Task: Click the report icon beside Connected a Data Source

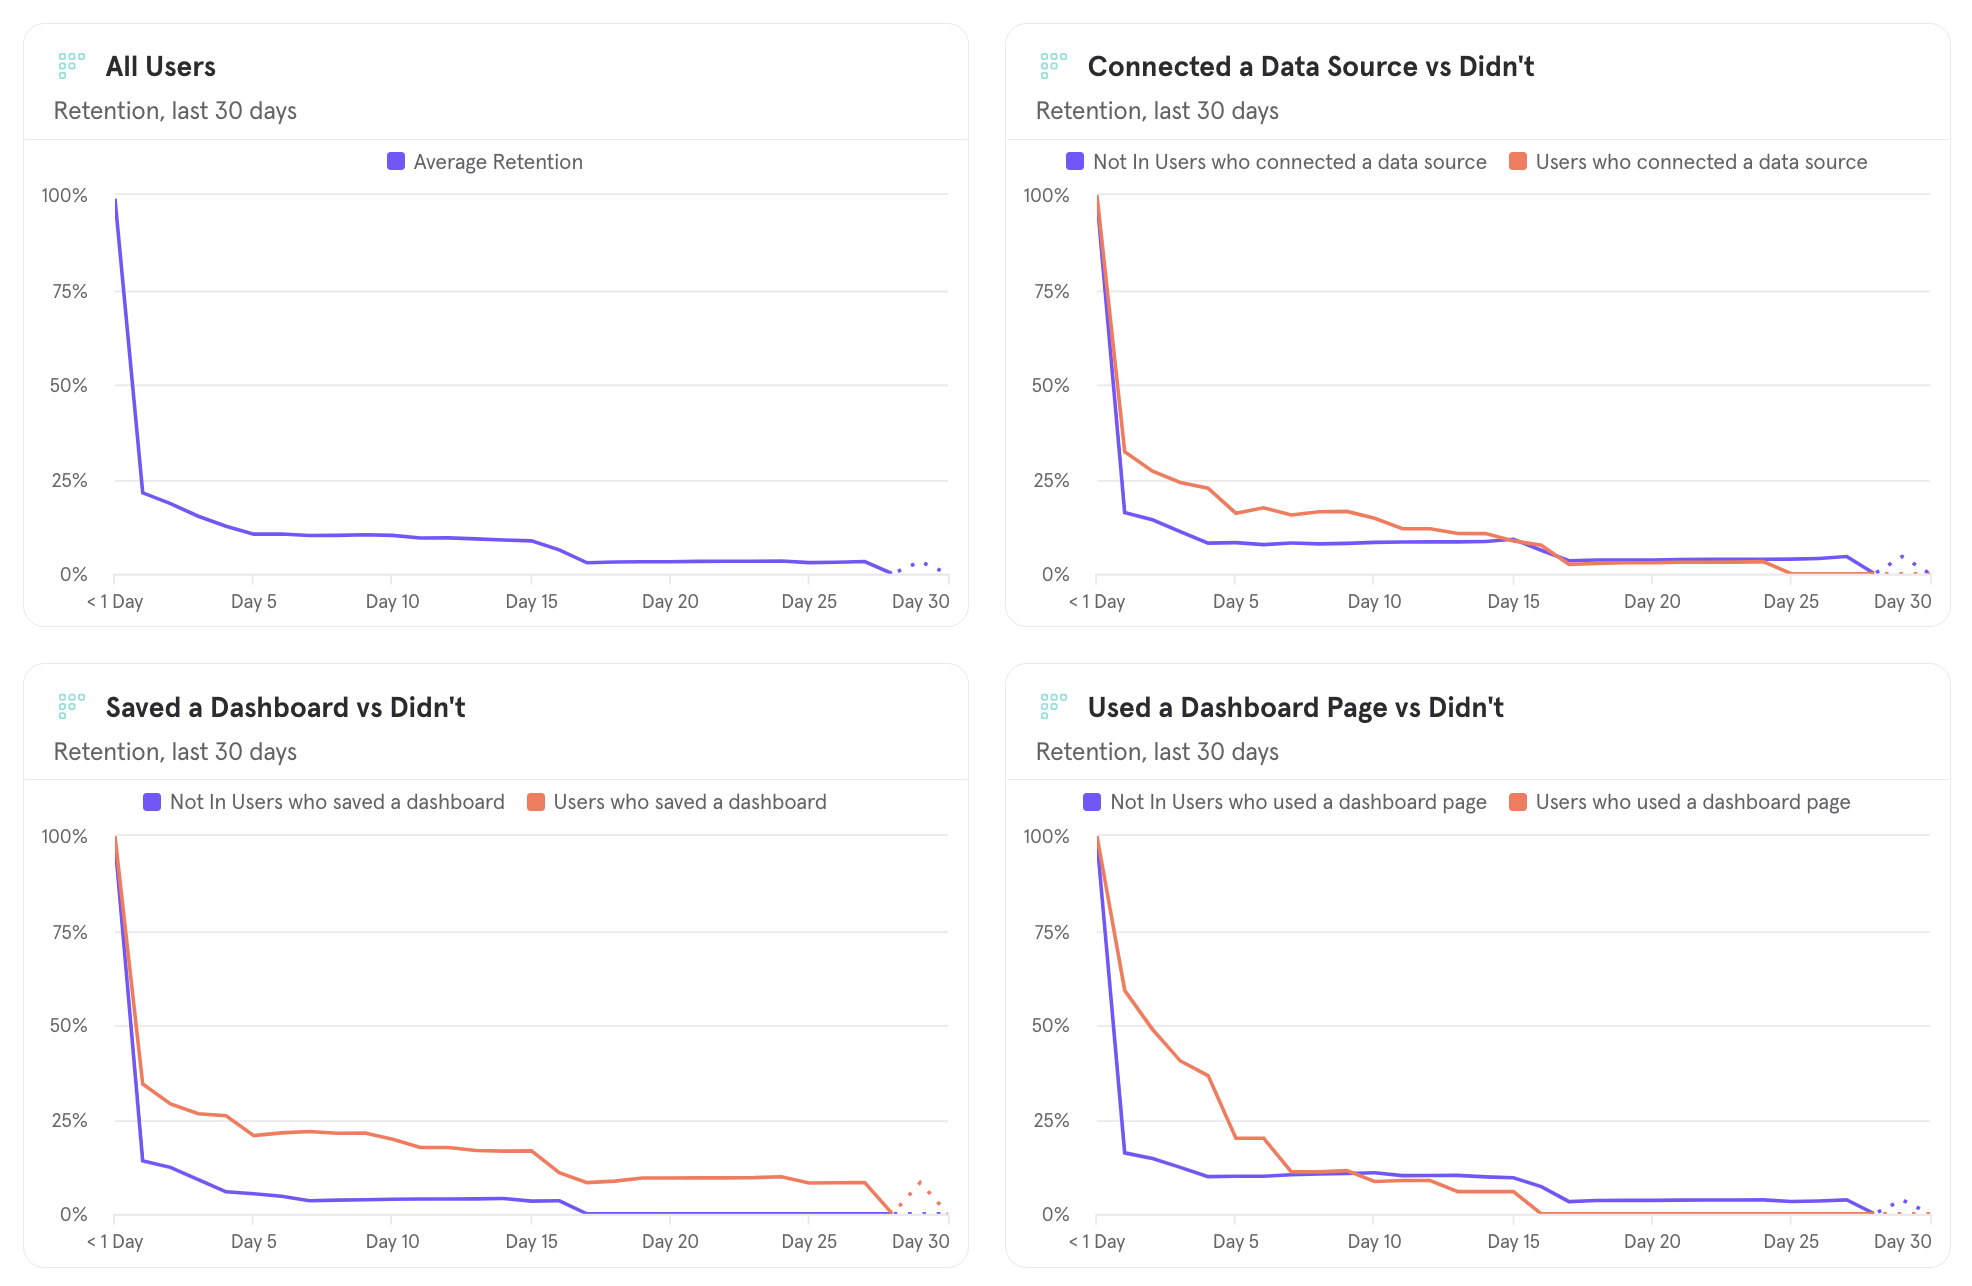Action: coord(1053,66)
